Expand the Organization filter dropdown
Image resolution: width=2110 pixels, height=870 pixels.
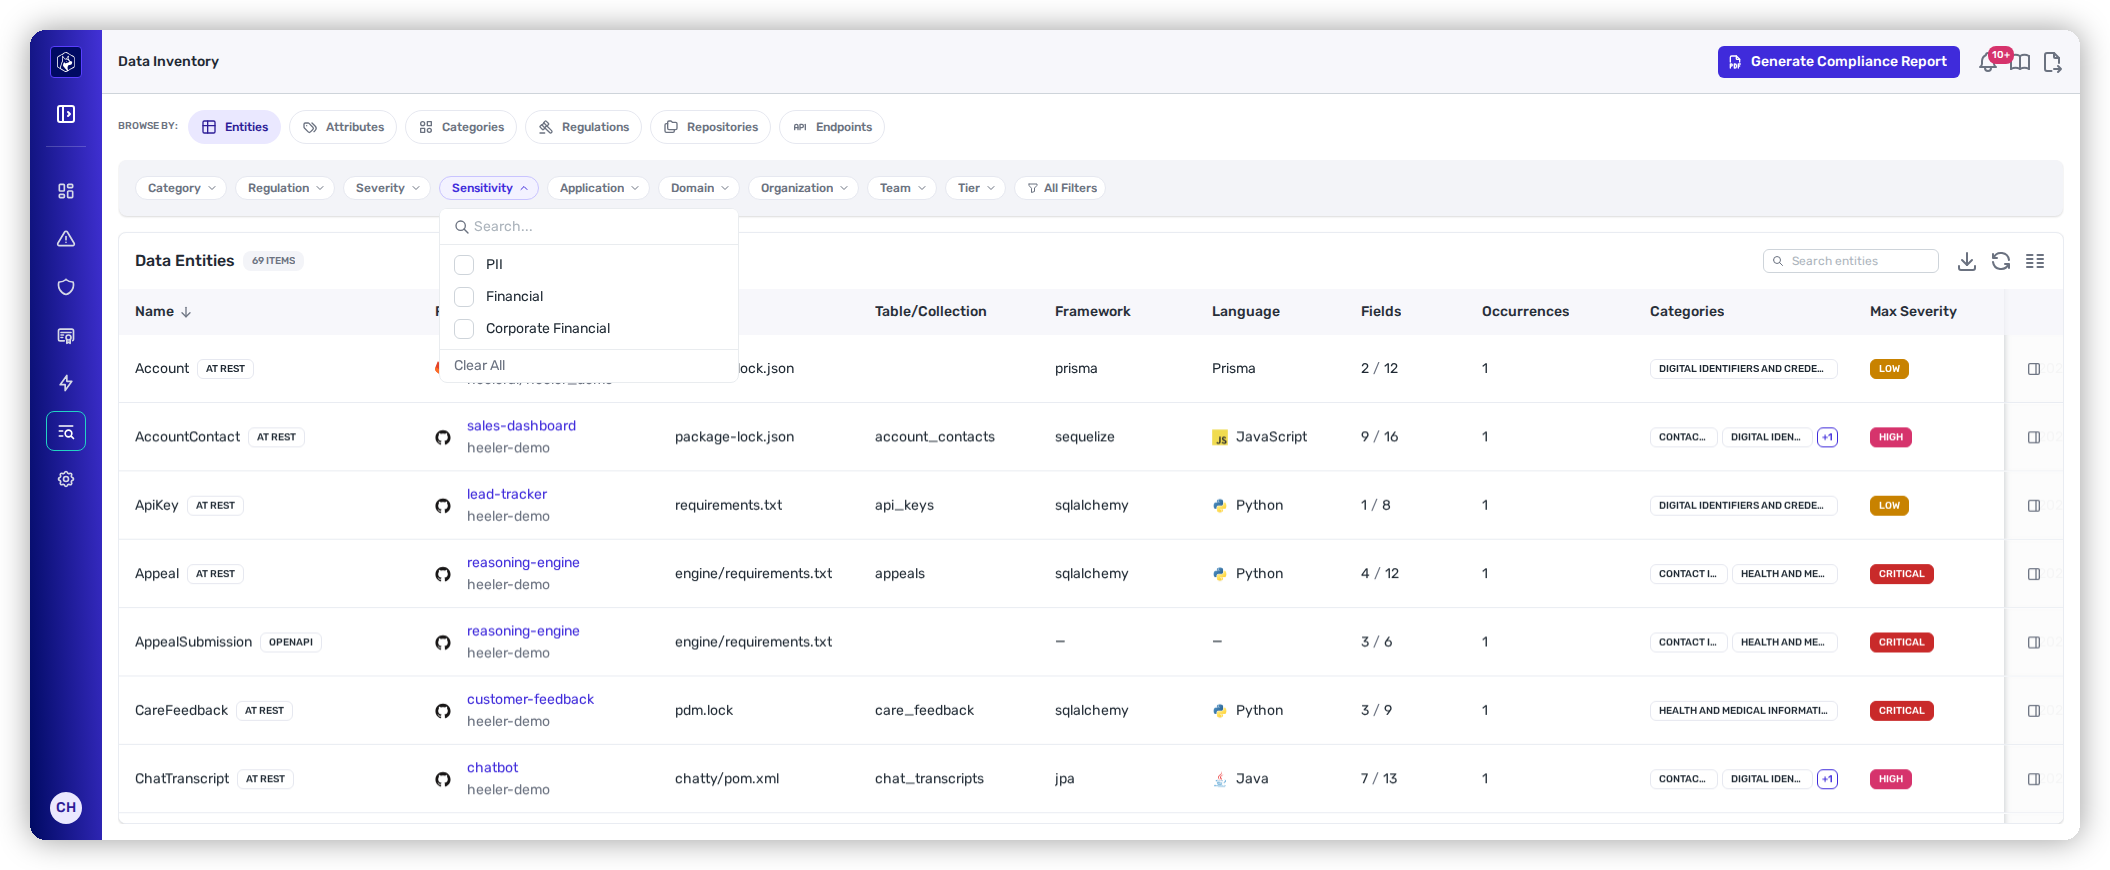point(803,188)
